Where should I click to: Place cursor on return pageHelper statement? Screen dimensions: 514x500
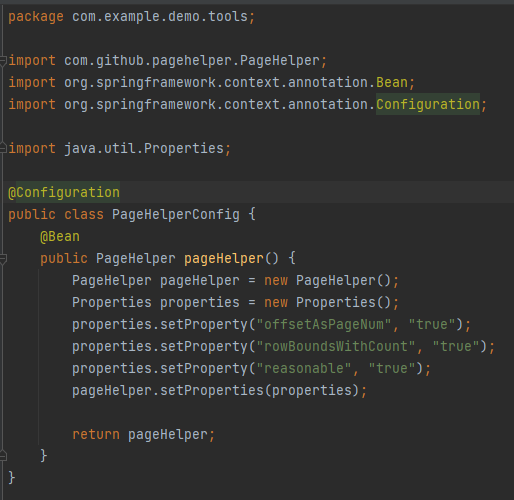tap(144, 434)
